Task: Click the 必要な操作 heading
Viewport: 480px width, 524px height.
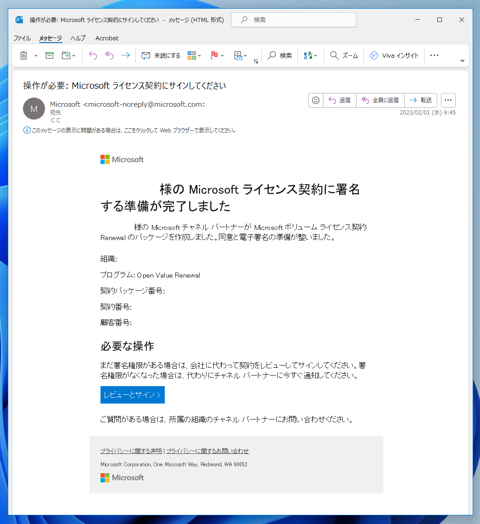Action: click(x=127, y=346)
